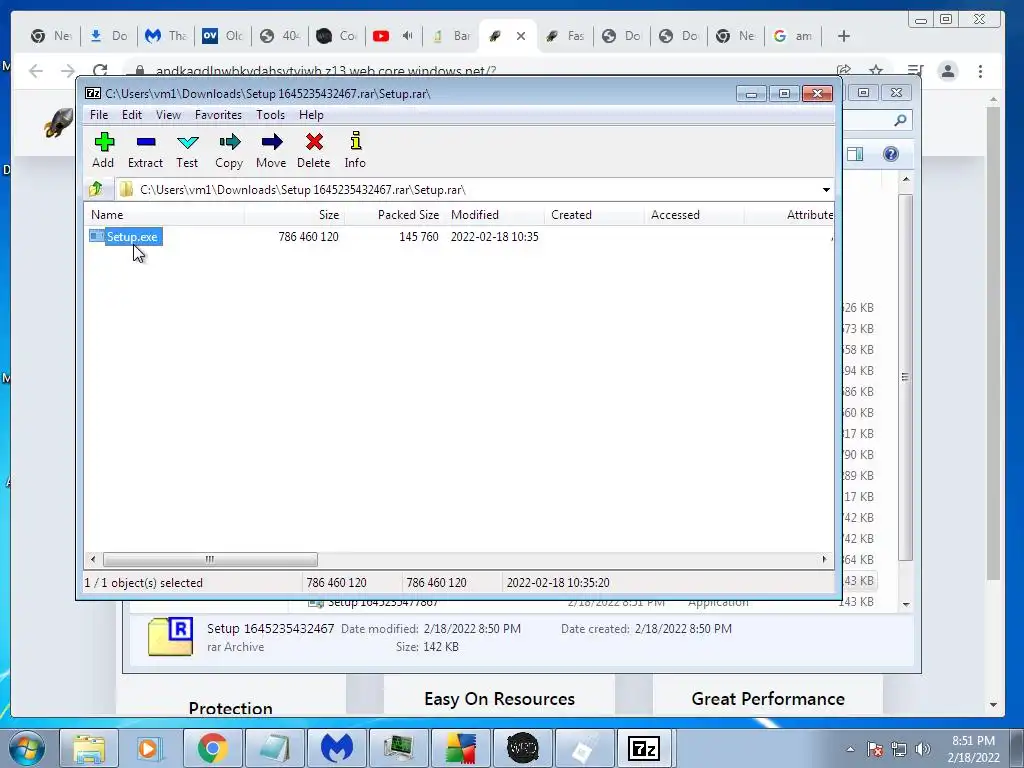Sort by the Created column header
The height and width of the screenshot is (768, 1024).
coord(594,215)
